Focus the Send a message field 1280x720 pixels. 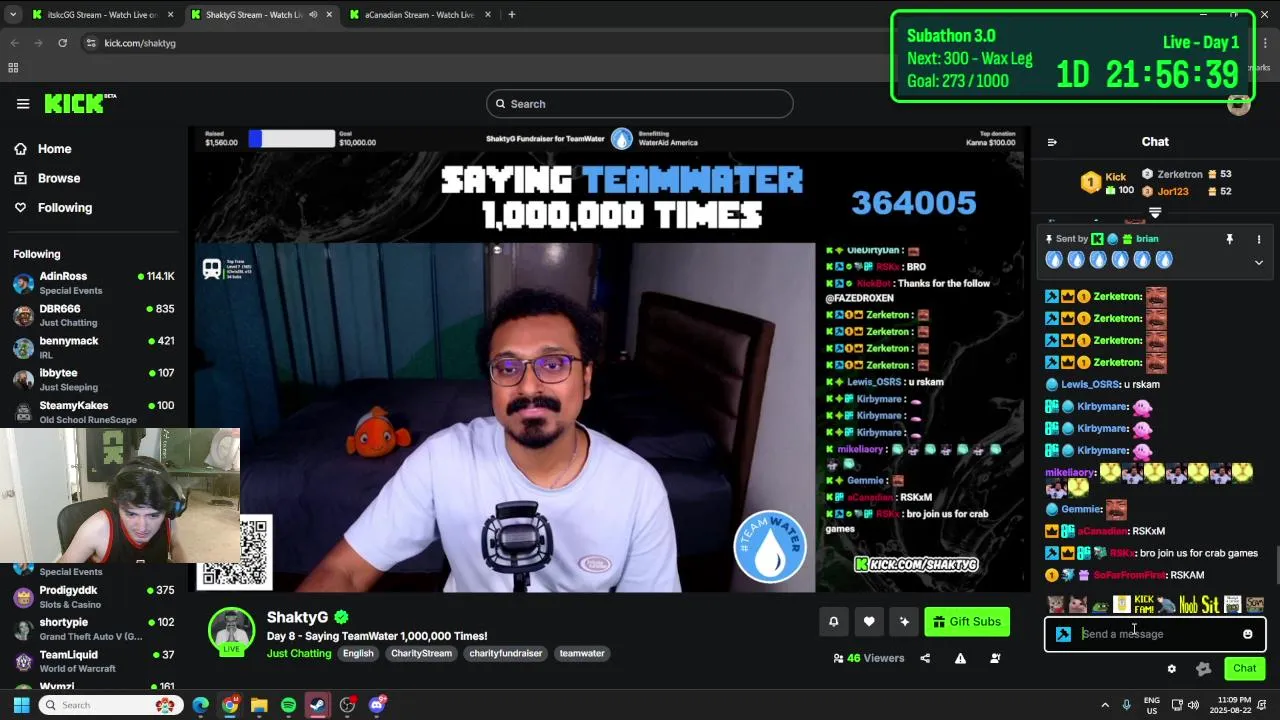(1155, 634)
